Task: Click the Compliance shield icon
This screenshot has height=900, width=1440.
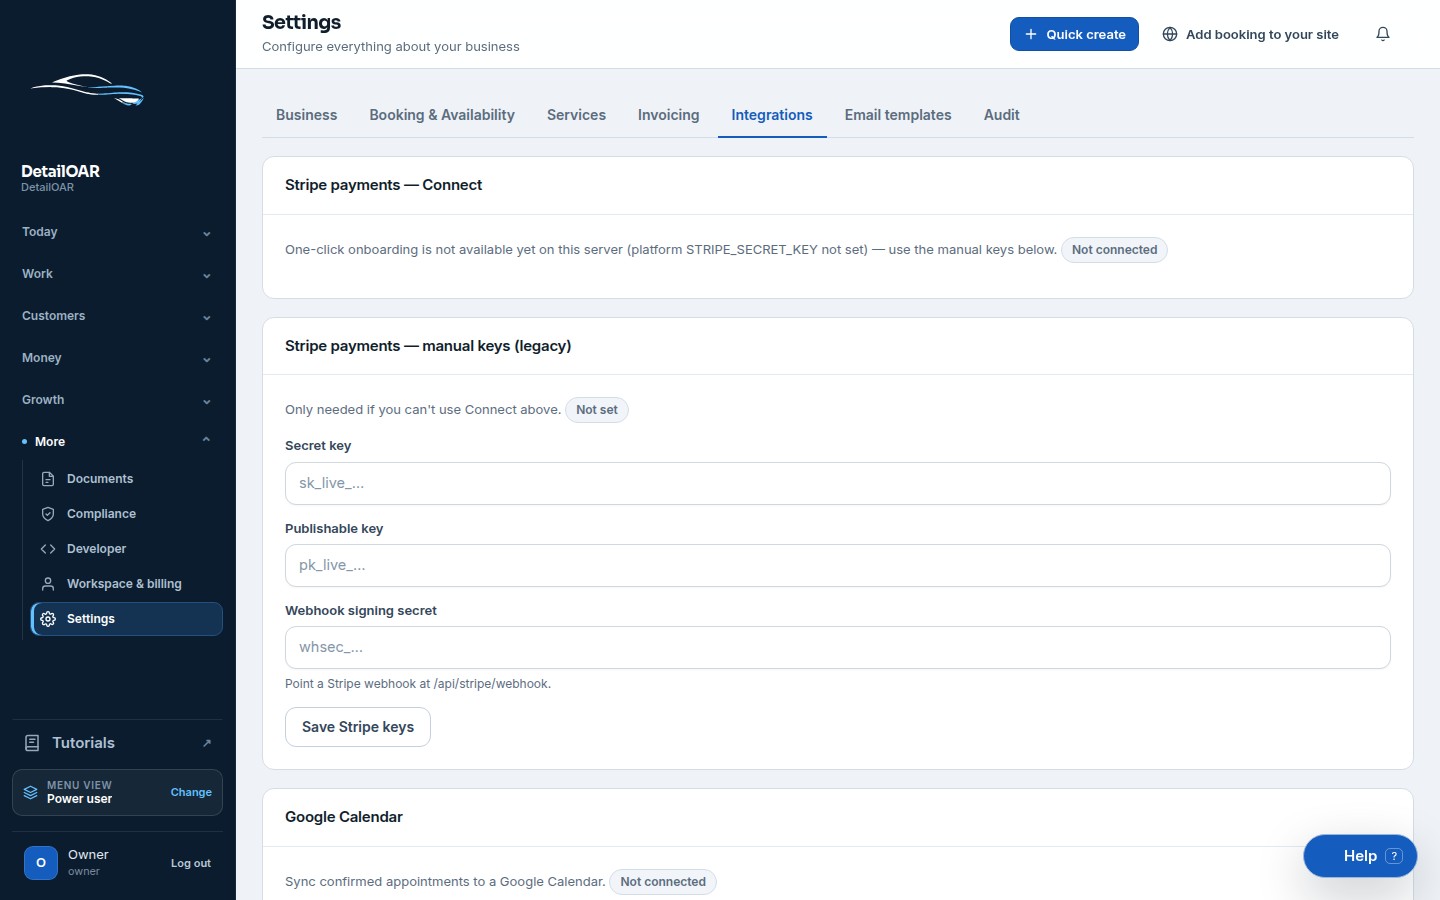Action: coord(48,514)
